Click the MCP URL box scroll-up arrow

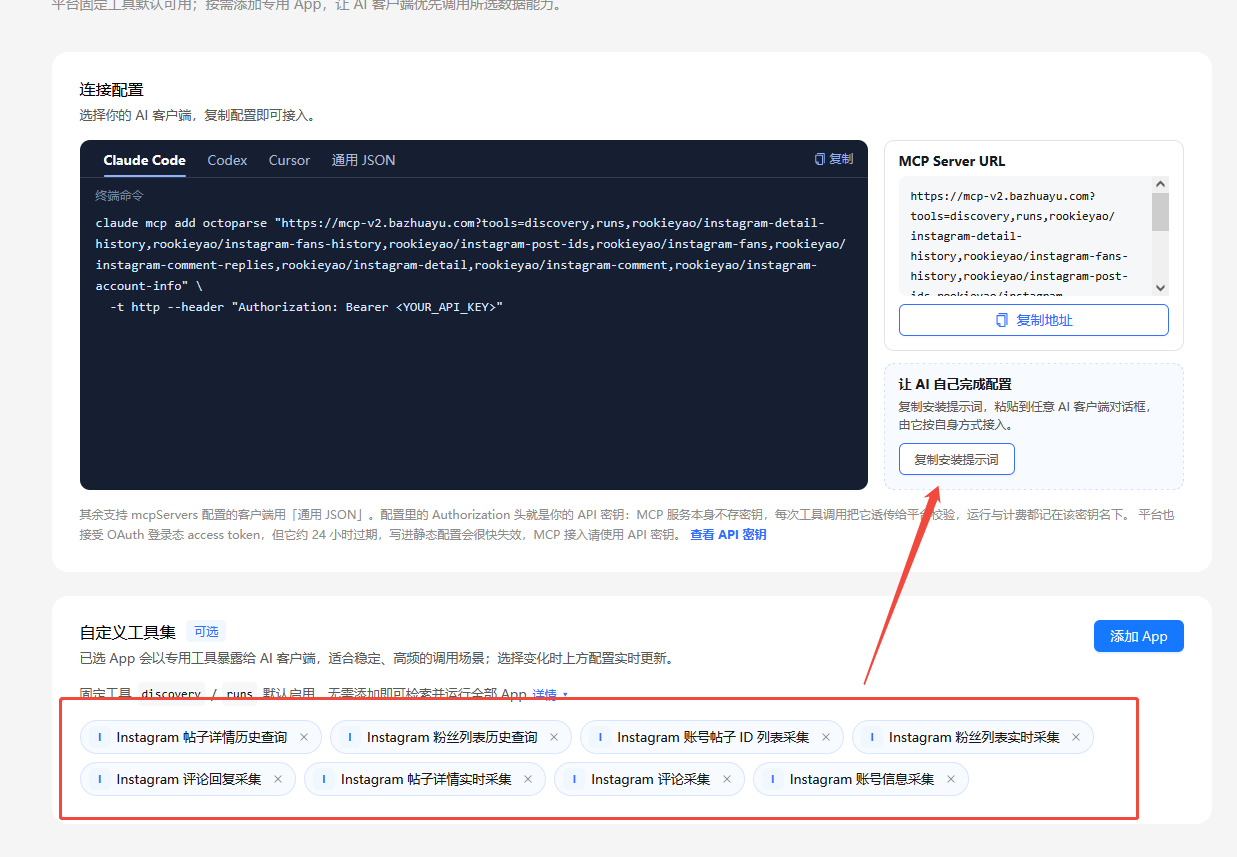pyautogui.click(x=1160, y=184)
